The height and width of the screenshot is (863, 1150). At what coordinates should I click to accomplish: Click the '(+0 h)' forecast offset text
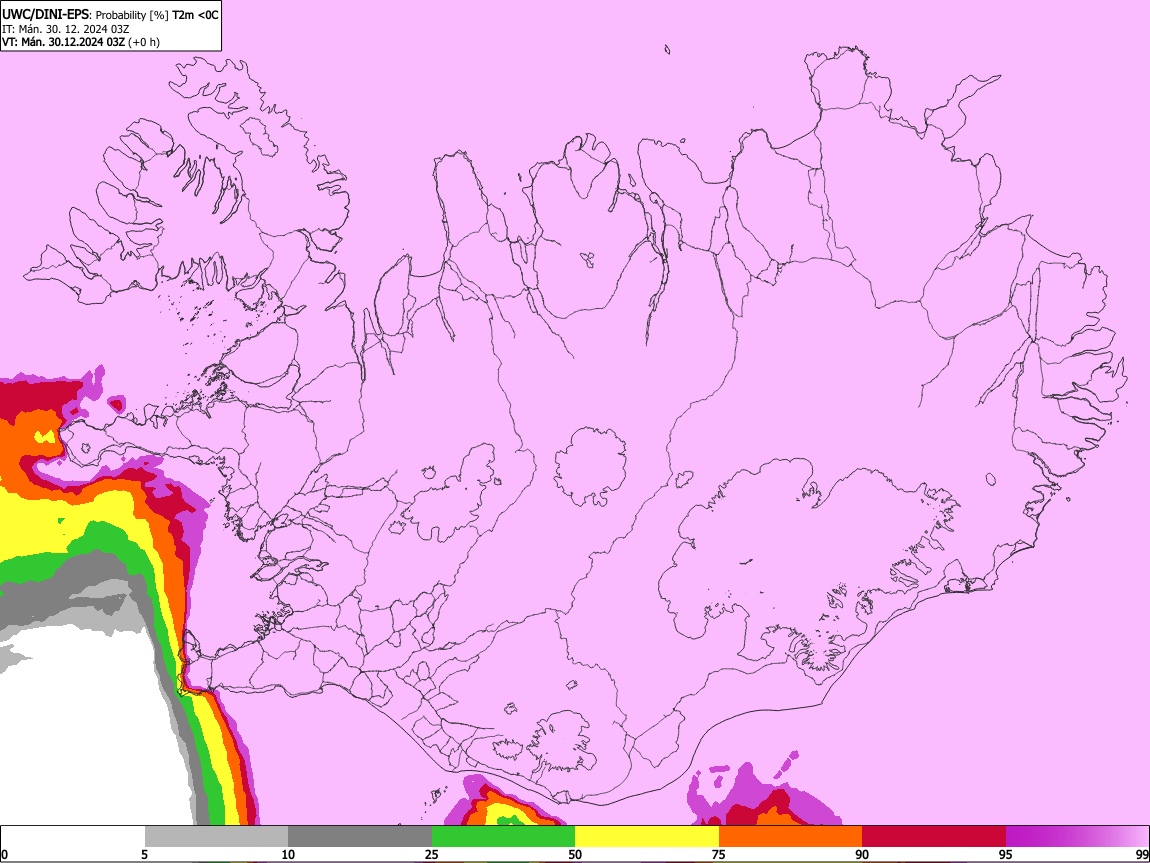(144, 42)
